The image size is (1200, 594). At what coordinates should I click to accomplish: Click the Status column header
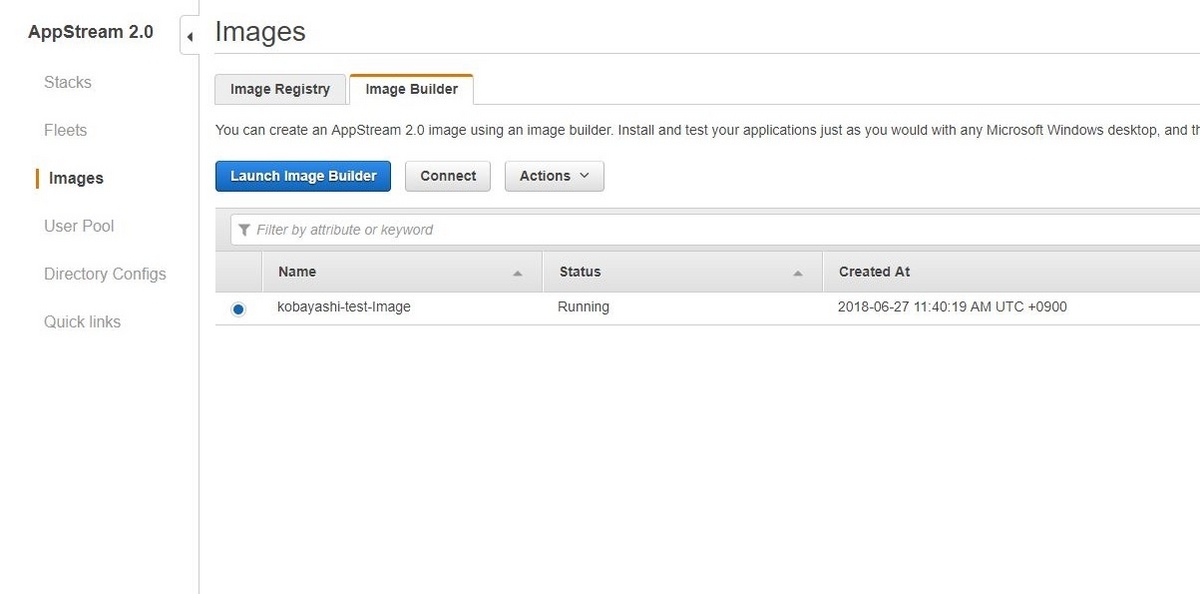click(x=683, y=272)
